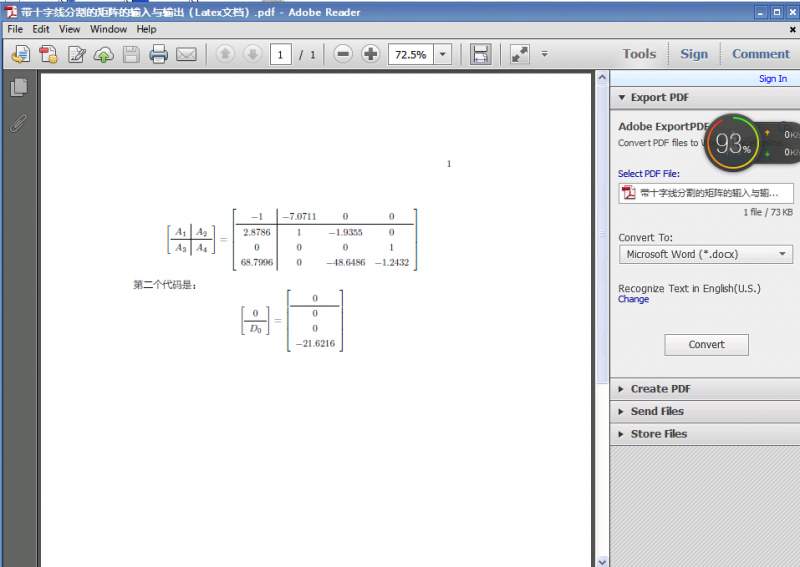Click the Sign/Edit document pencil icon

point(77,54)
